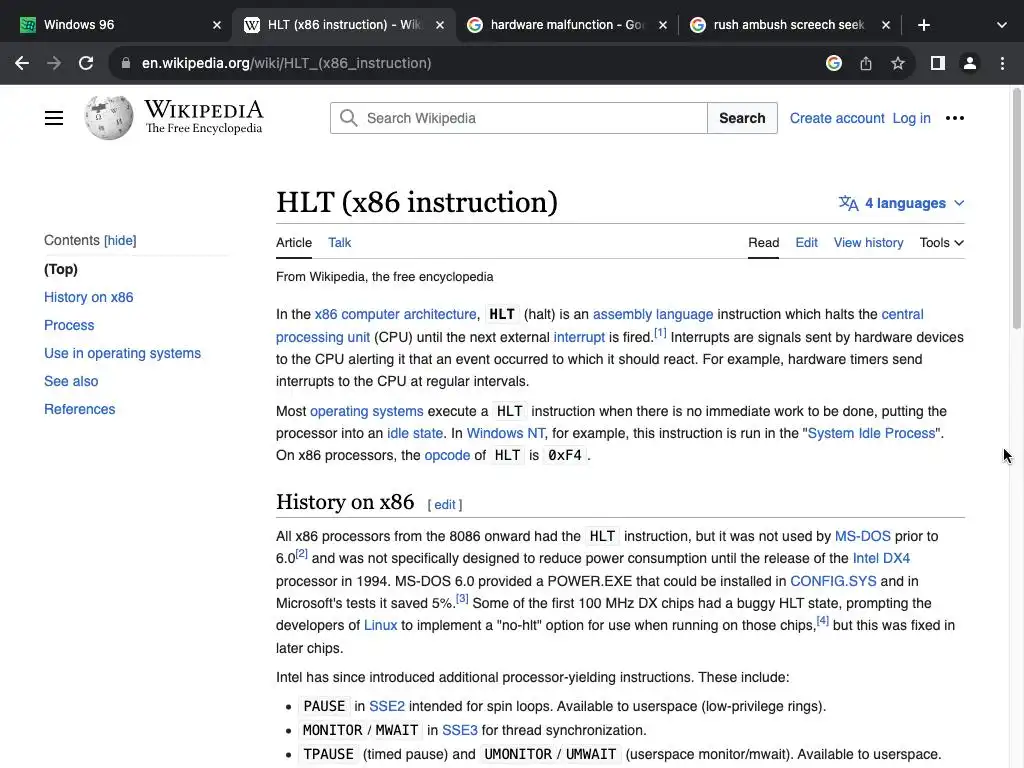
Task: Open the View history tab
Action: click(868, 242)
